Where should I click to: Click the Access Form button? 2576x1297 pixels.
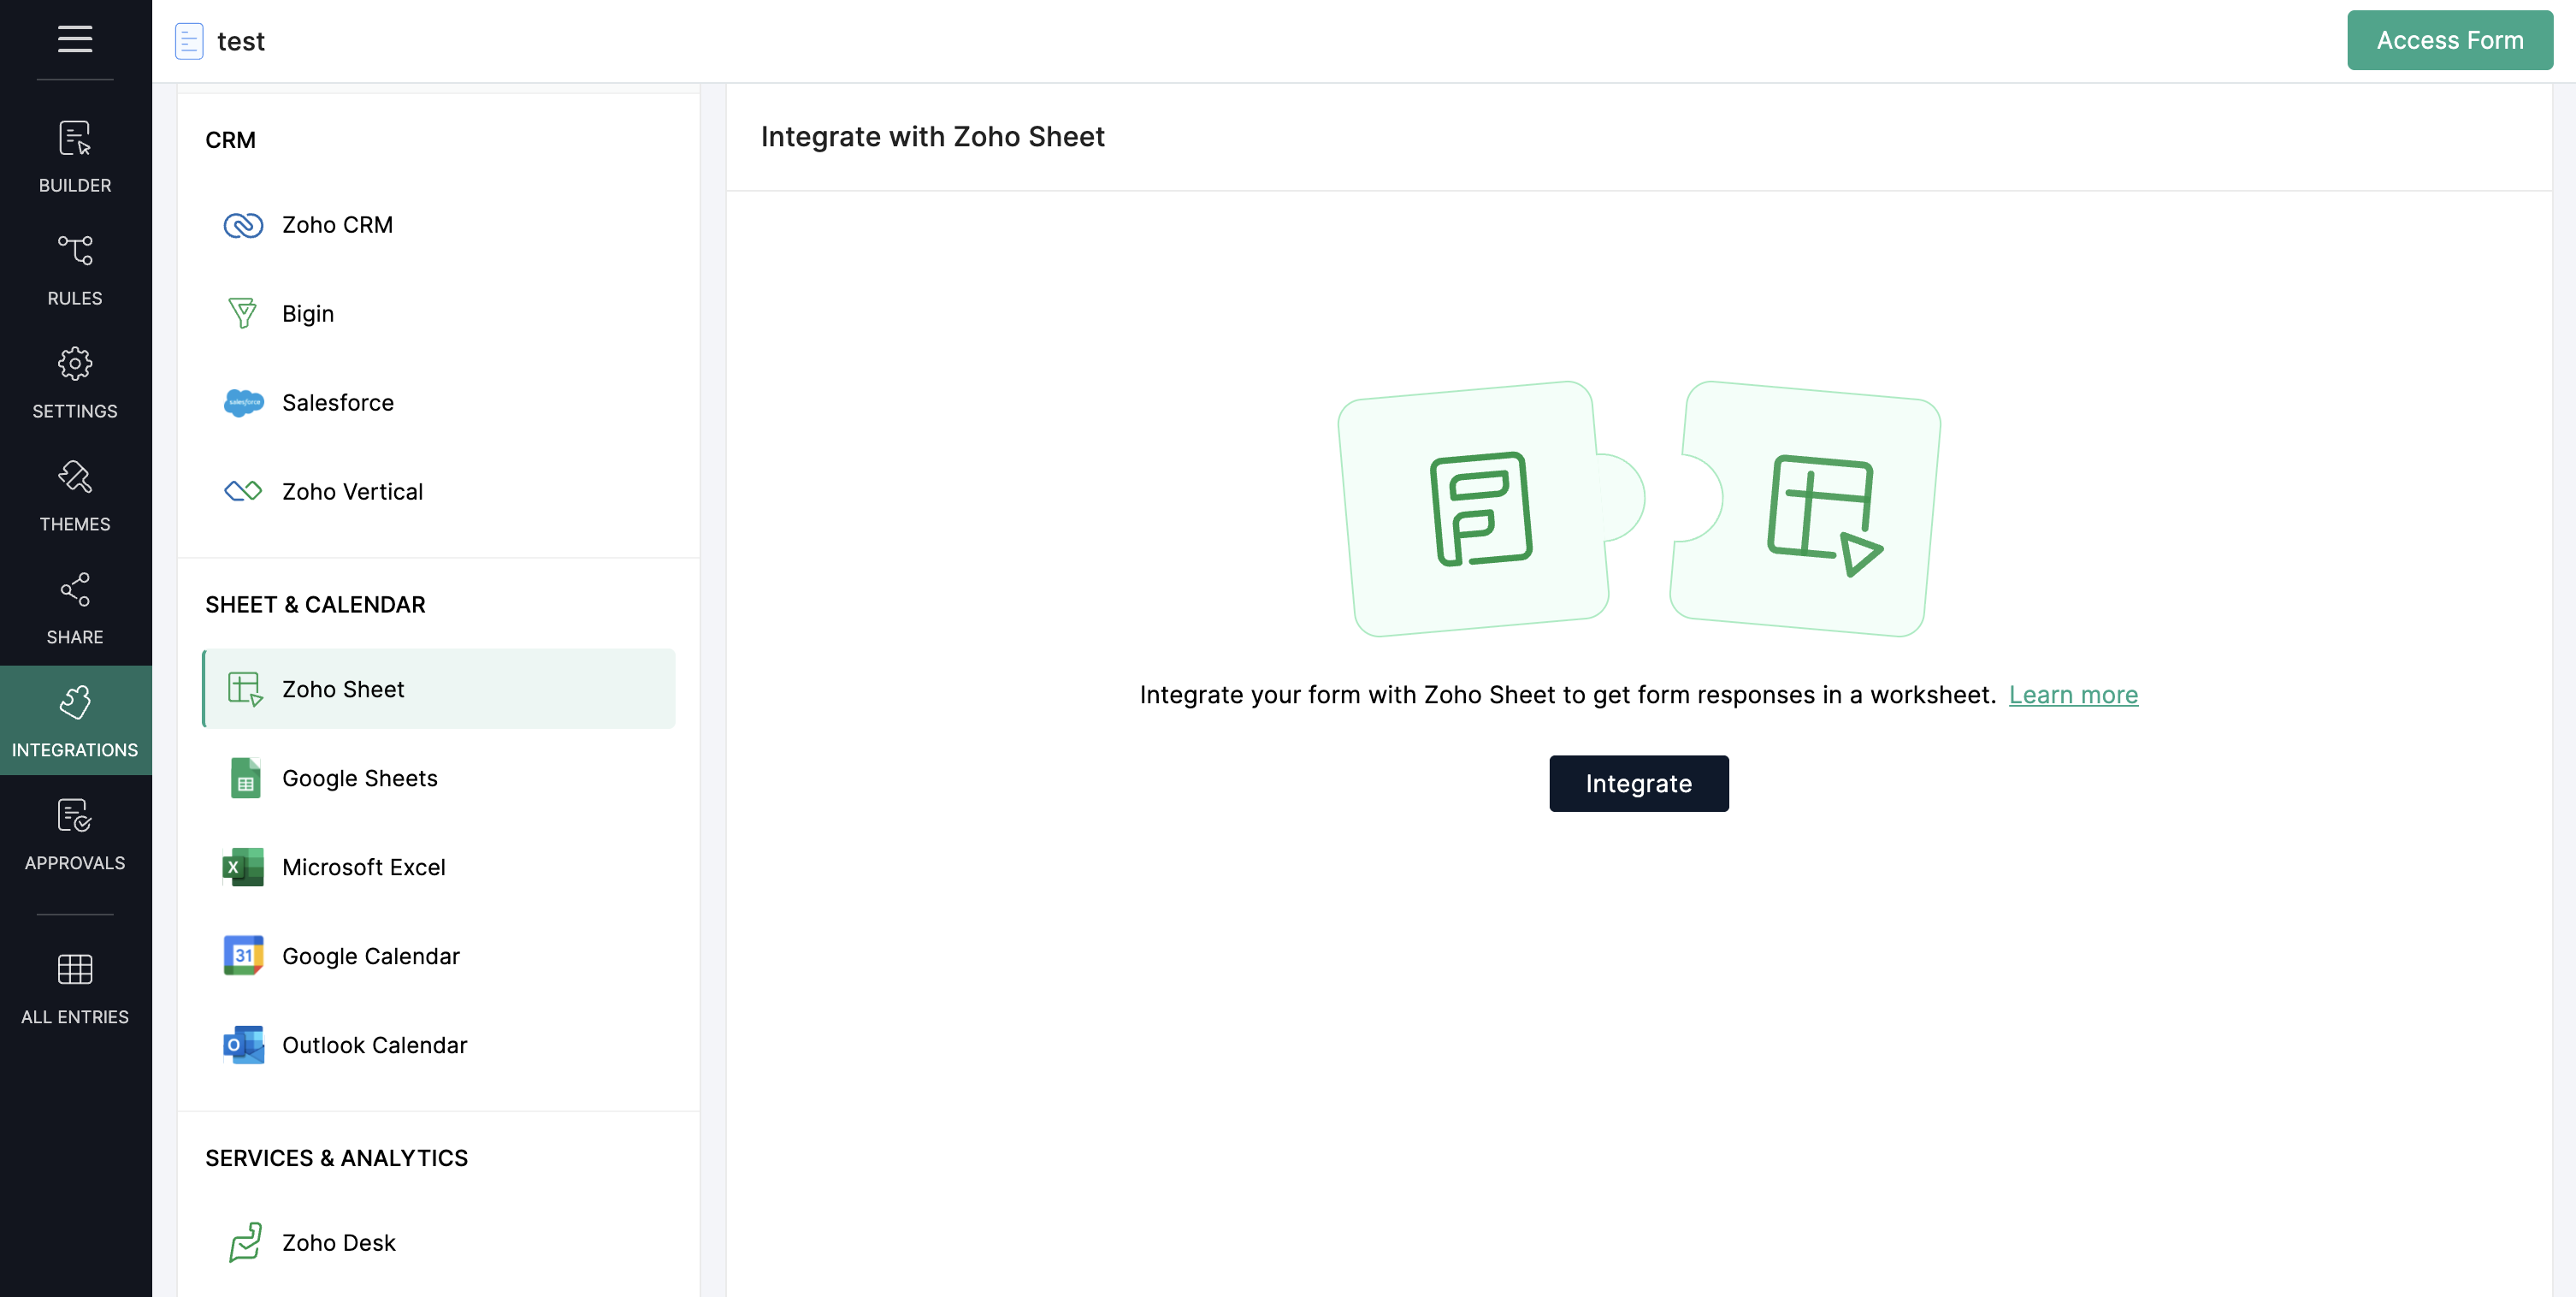2449,40
